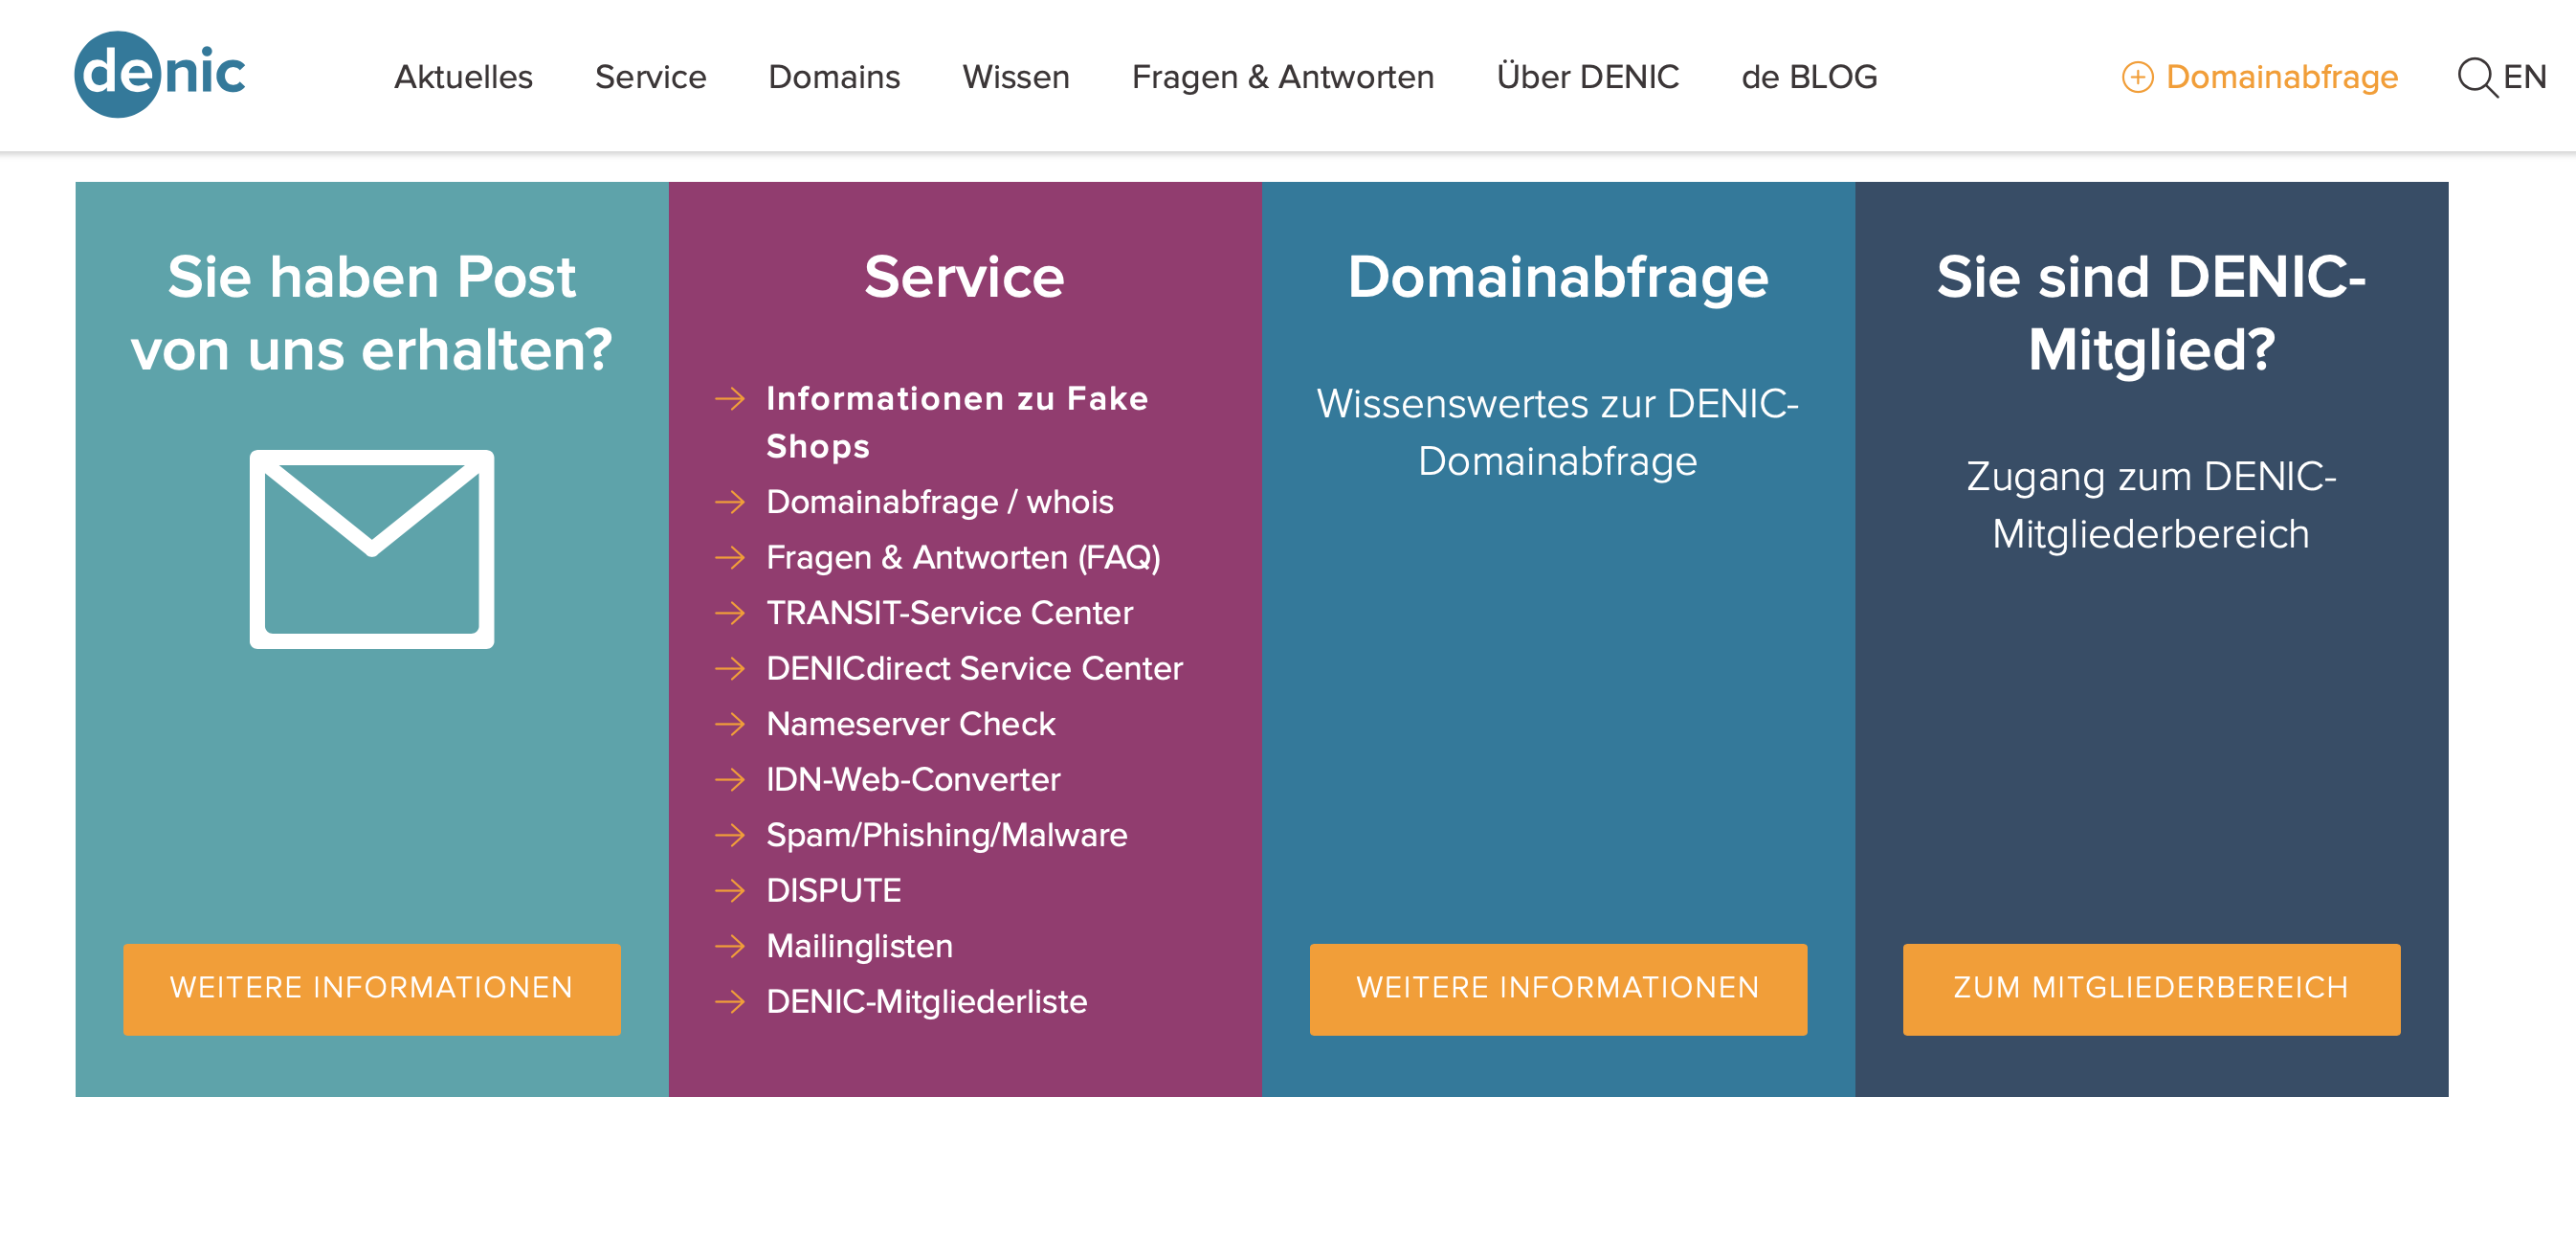Open the search magnifier icon
Screen dimensions: 2576x1254
2477,77
